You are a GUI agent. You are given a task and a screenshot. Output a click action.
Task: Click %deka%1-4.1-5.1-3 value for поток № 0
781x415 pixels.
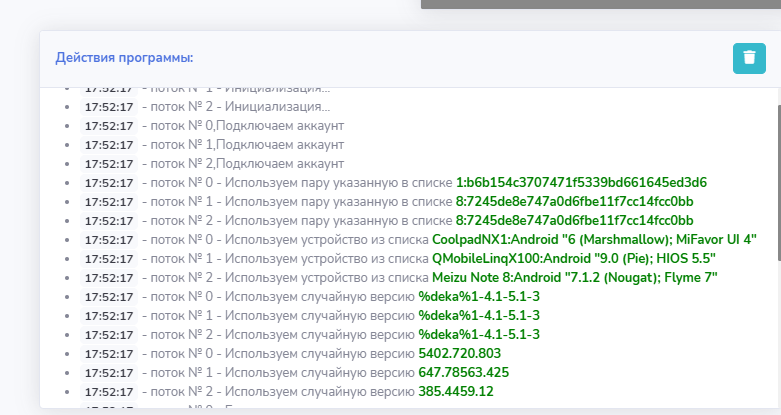479,296
